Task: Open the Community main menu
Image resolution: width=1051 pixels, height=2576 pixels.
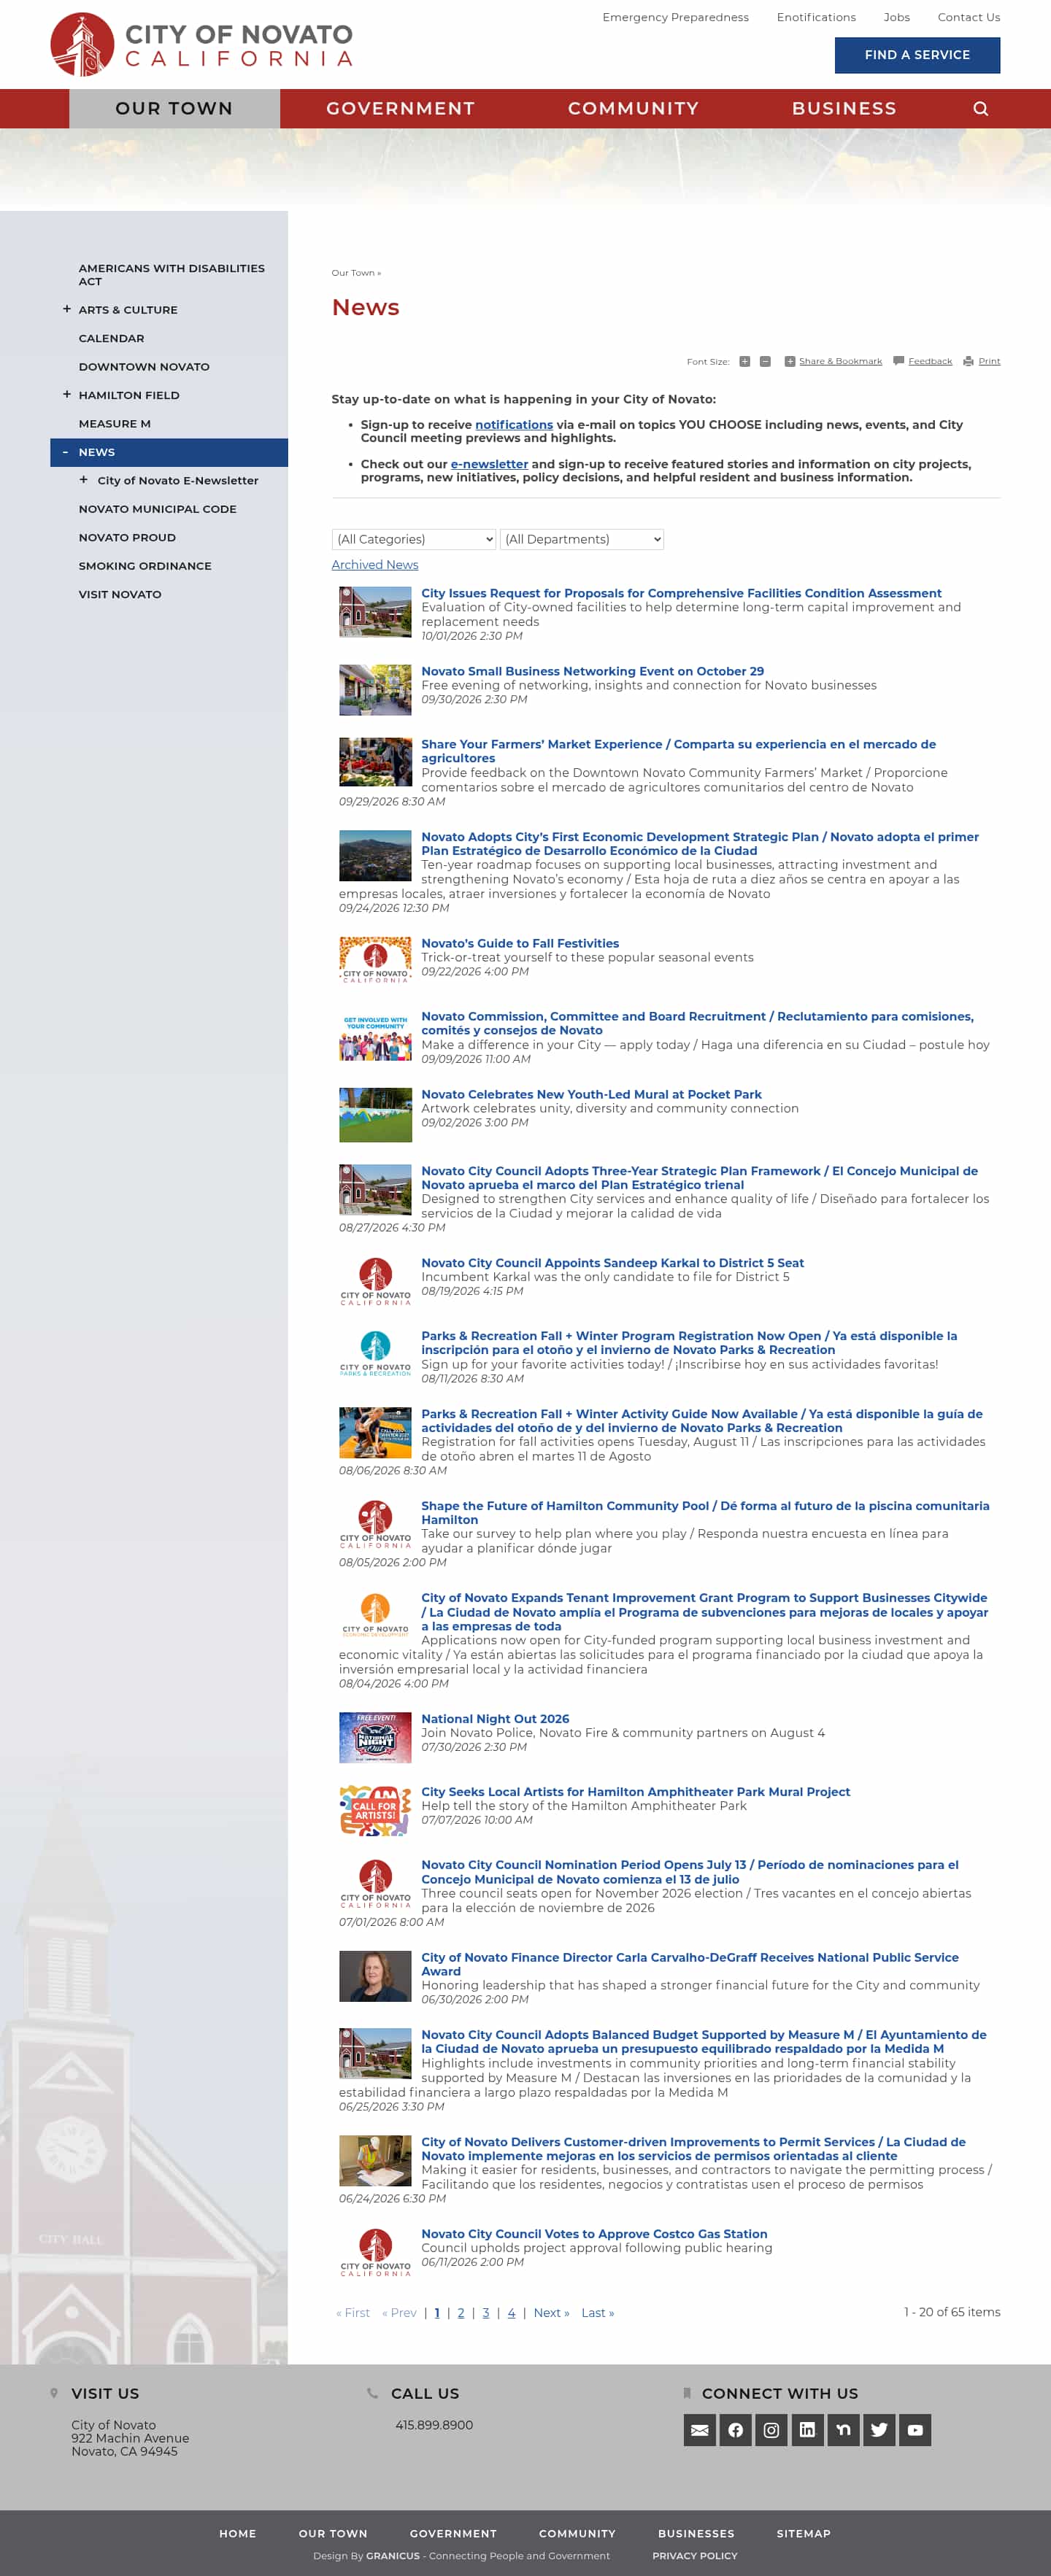Action: click(633, 108)
